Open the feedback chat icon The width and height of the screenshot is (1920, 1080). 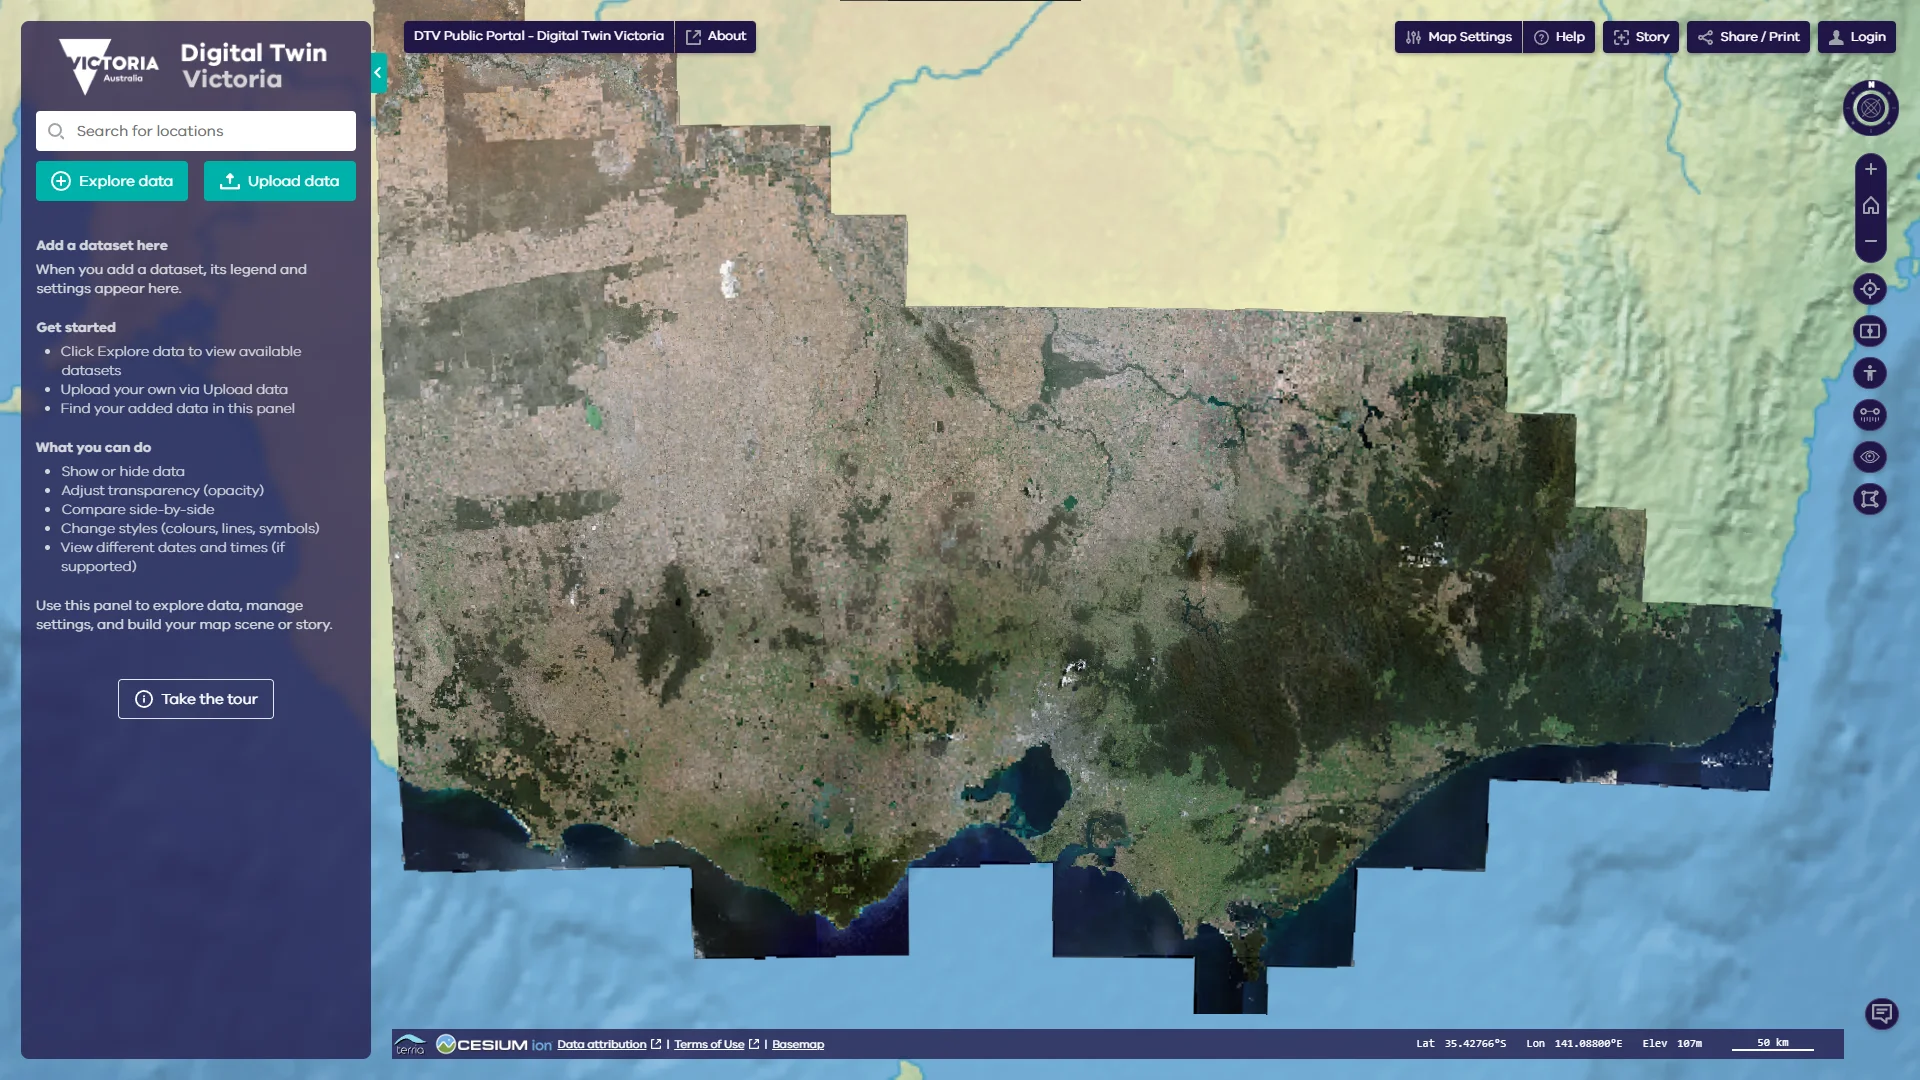(x=1881, y=1014)
